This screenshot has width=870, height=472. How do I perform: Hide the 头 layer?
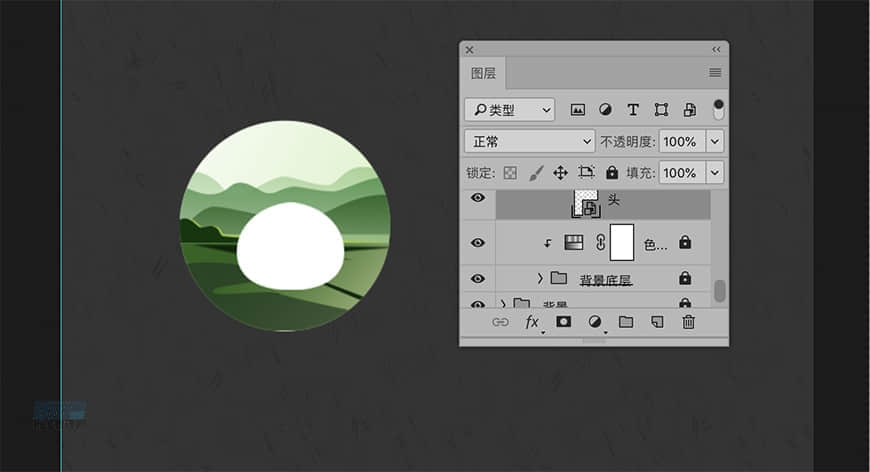click(478, 199)
